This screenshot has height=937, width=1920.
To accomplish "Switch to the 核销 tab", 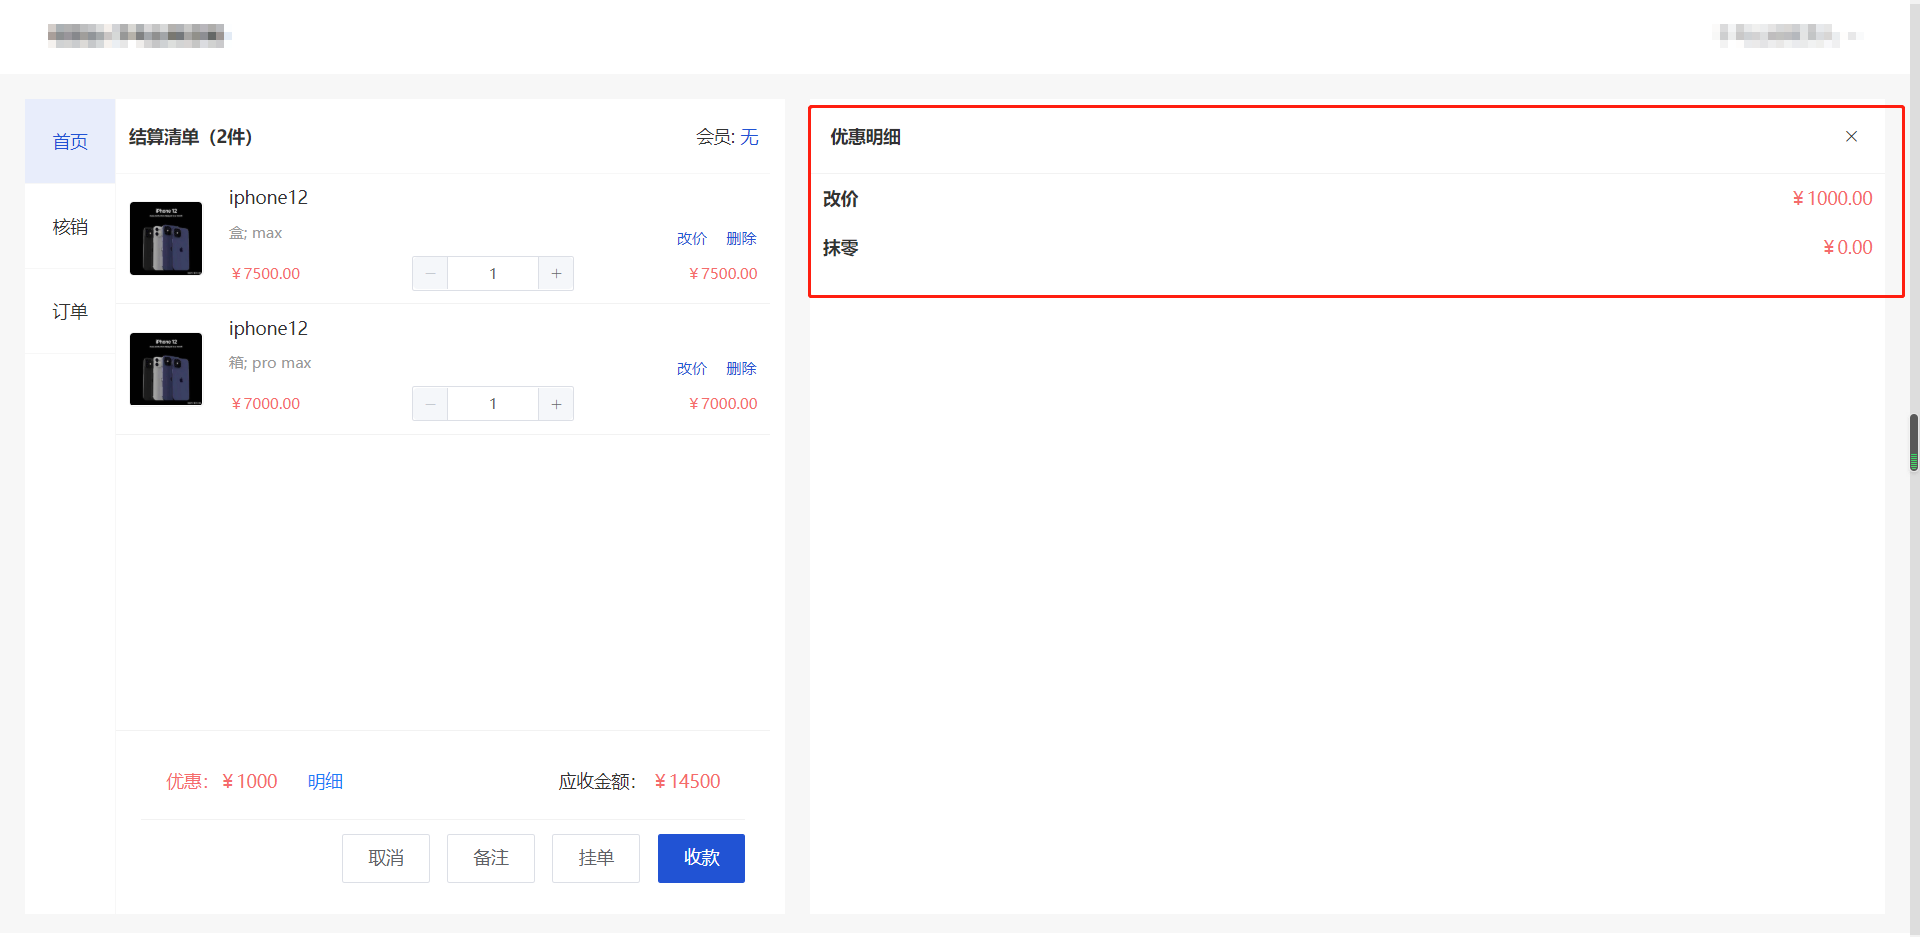I will tap(70, 227).
